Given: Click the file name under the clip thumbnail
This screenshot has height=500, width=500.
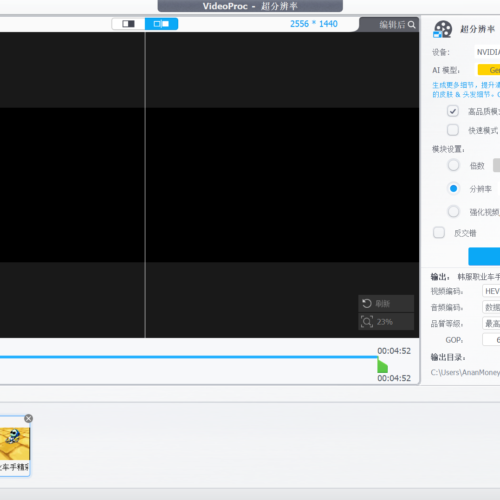Looking at the screenshot, I should pos(15,467).
